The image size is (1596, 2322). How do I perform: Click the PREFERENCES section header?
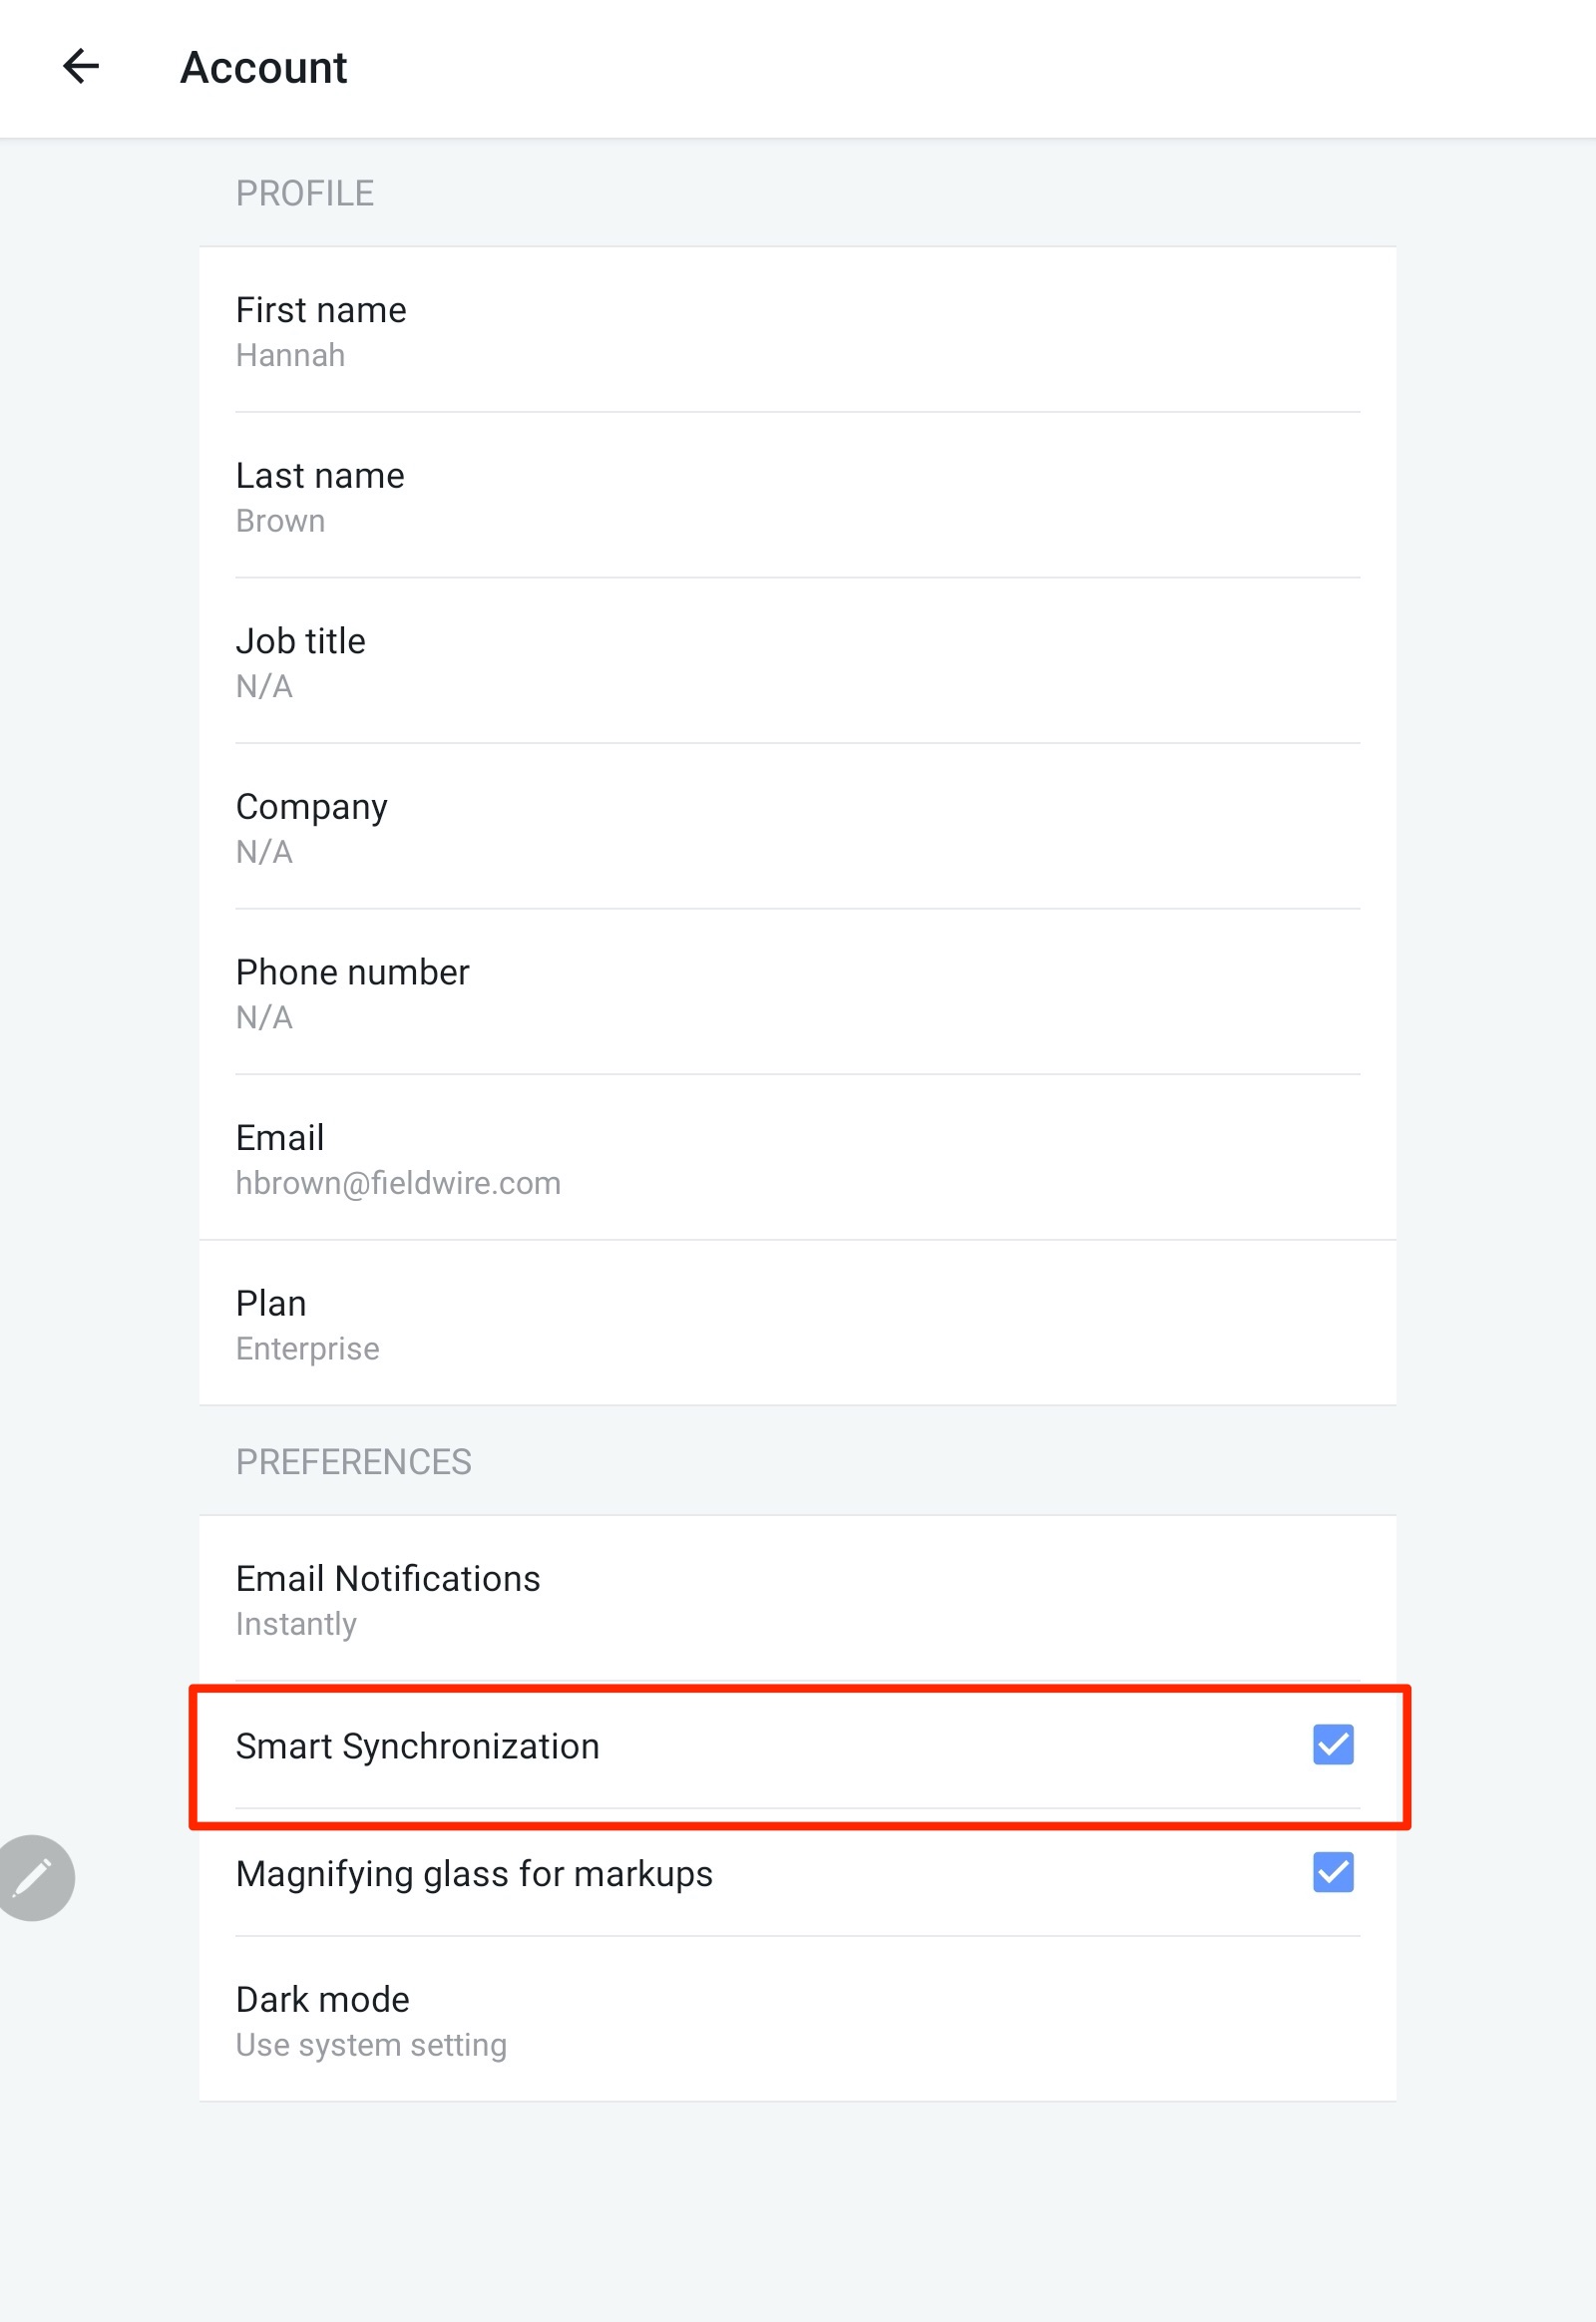pyautogui.click(x=354, y=1462)
